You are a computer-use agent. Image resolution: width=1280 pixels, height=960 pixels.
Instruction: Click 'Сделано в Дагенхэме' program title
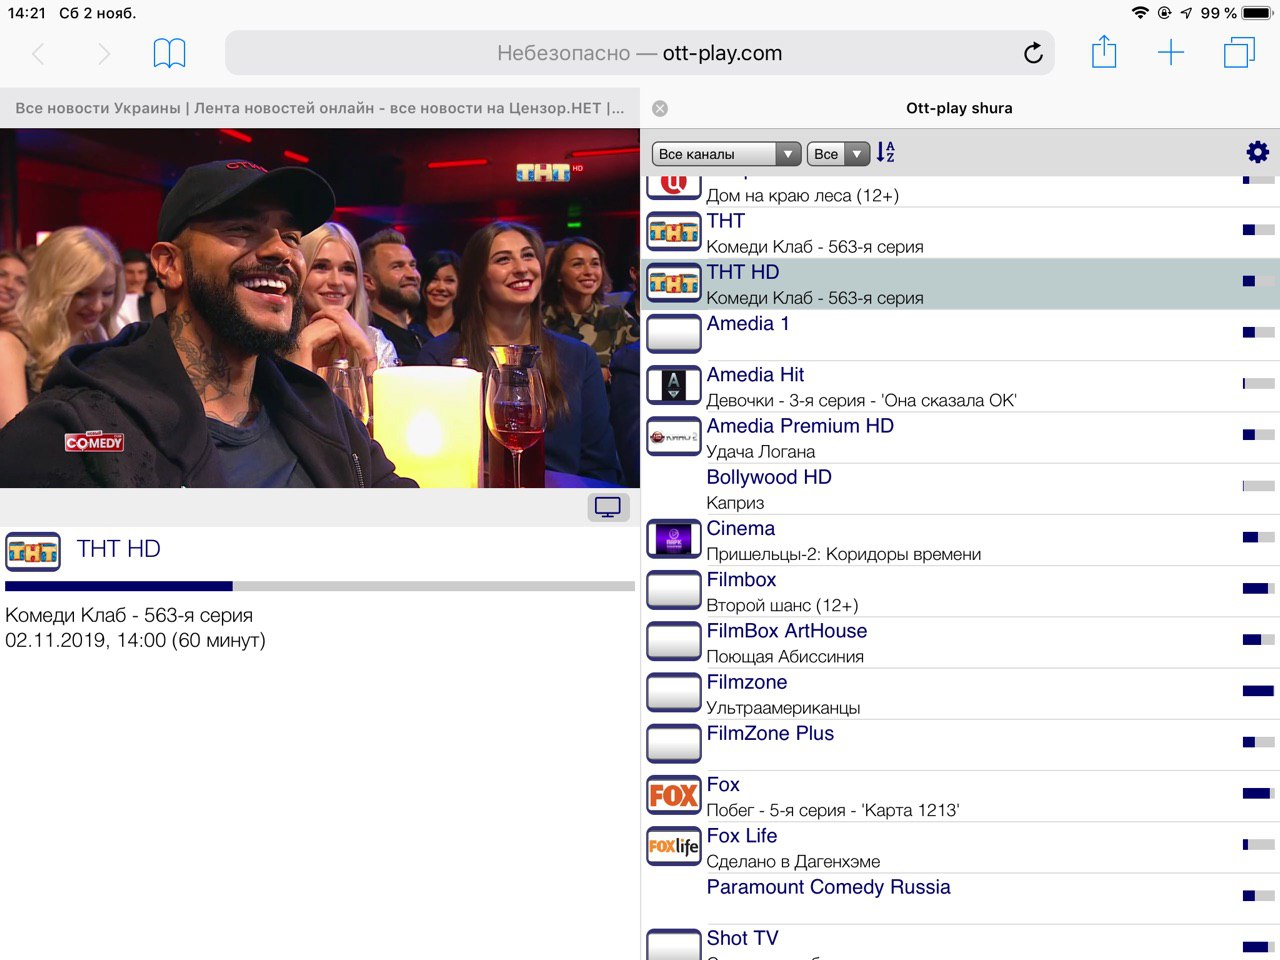[x=793, y=862]
